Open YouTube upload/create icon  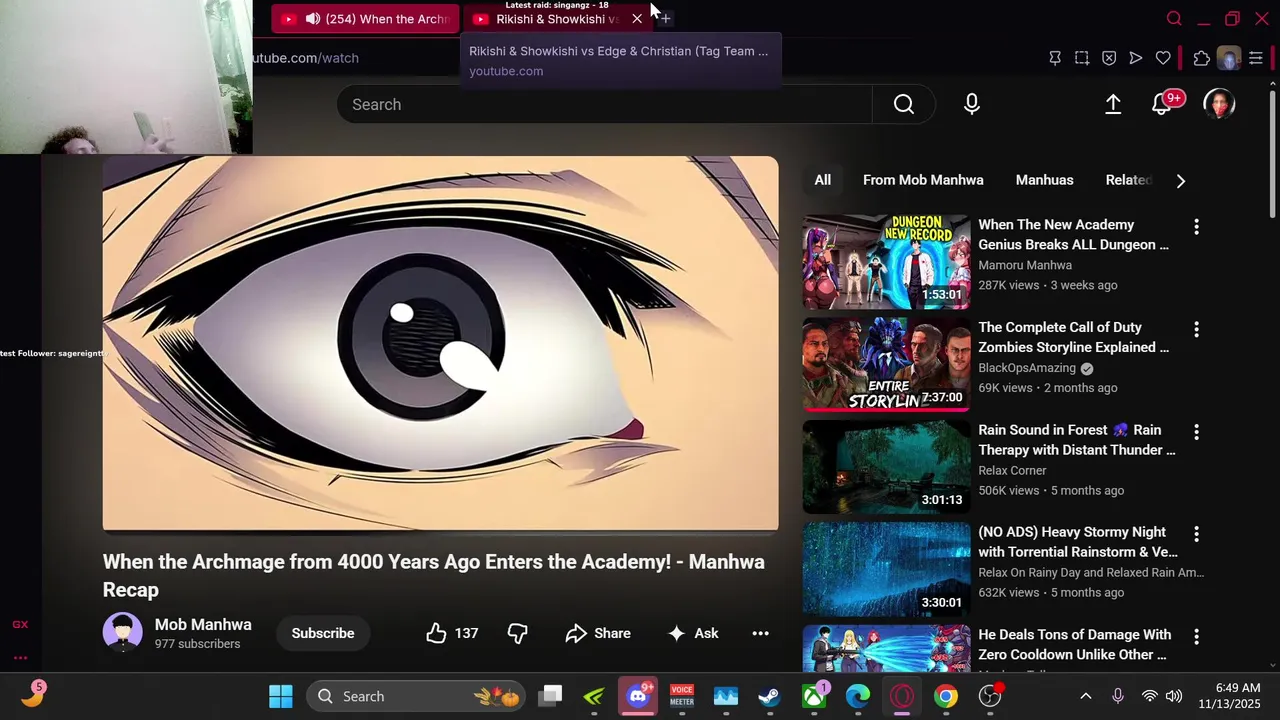tap(1113, 104)
